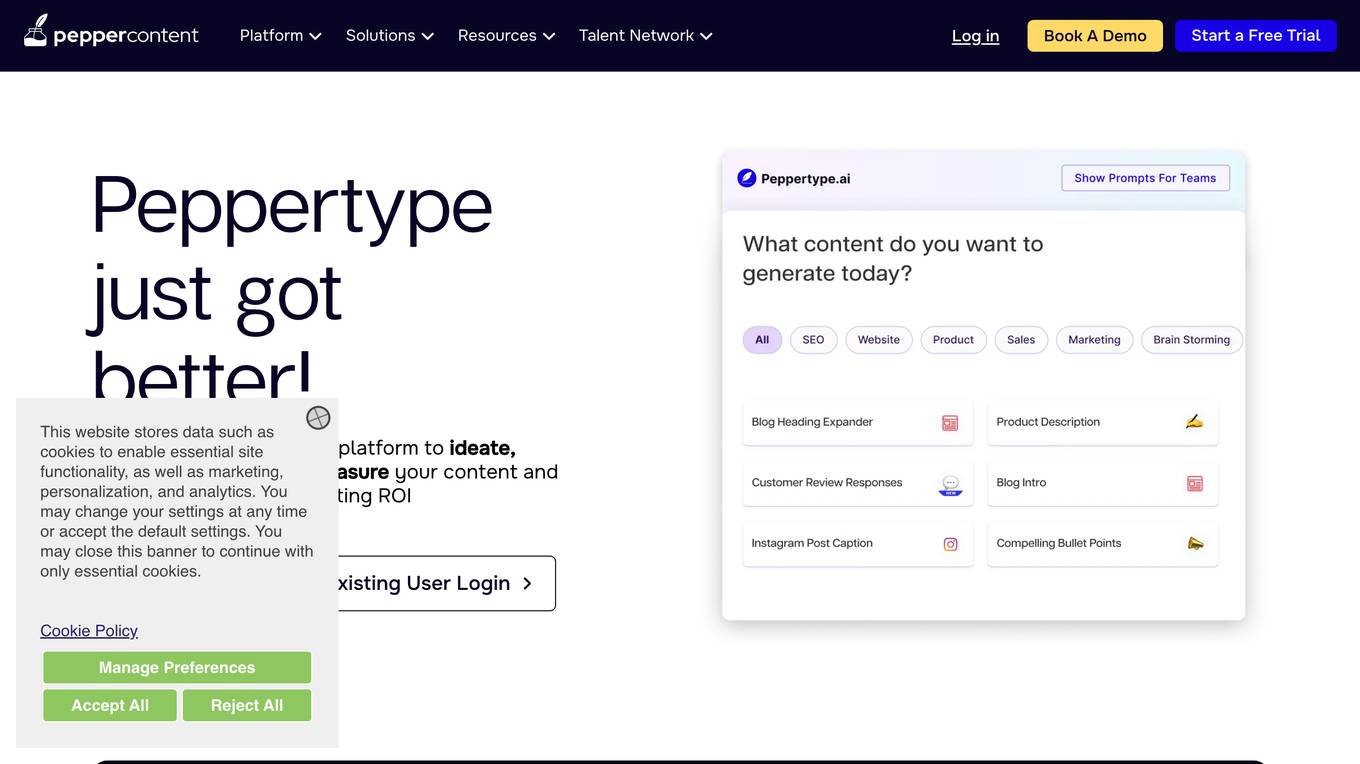
Task: Click the Resources chevron arrow
Action: click(x=548, y=36)
